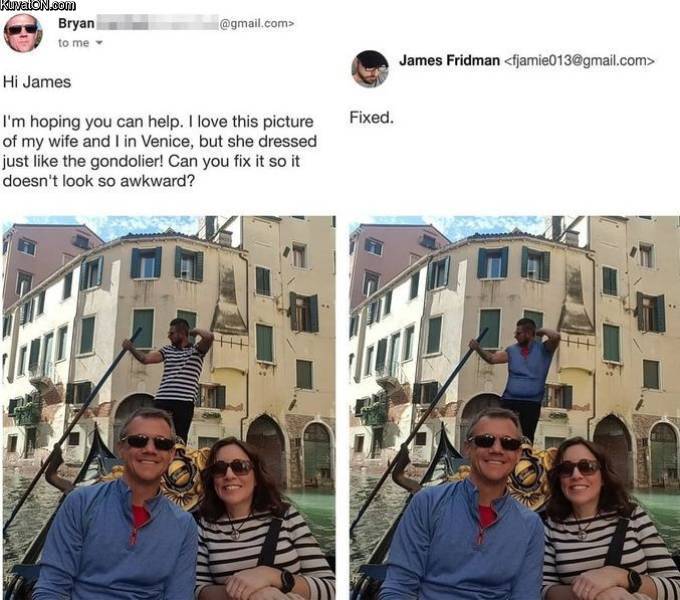Click James Fridman's profile avatar
The width and height of the screenshot is (680, 600).
click(370, 69)
